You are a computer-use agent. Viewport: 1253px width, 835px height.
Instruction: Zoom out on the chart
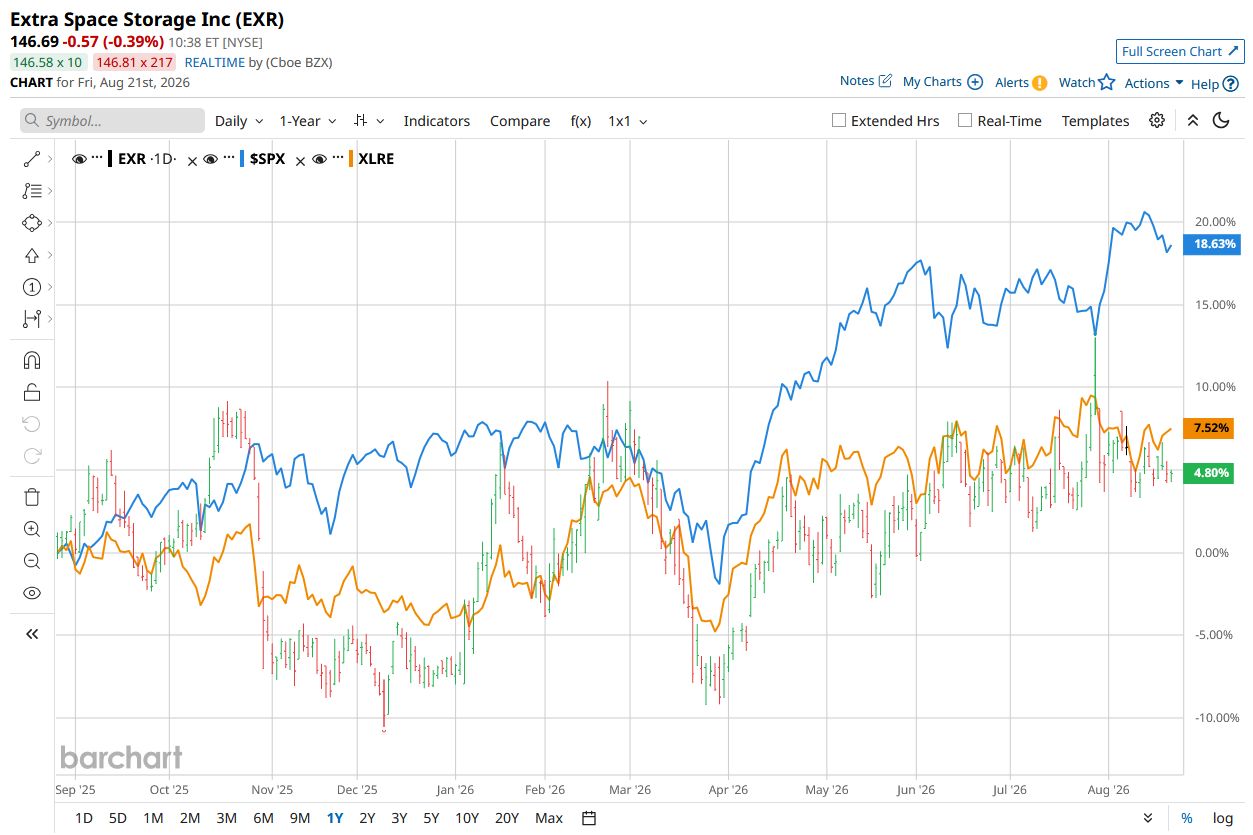pyautogui.click(x=31, y=561)
